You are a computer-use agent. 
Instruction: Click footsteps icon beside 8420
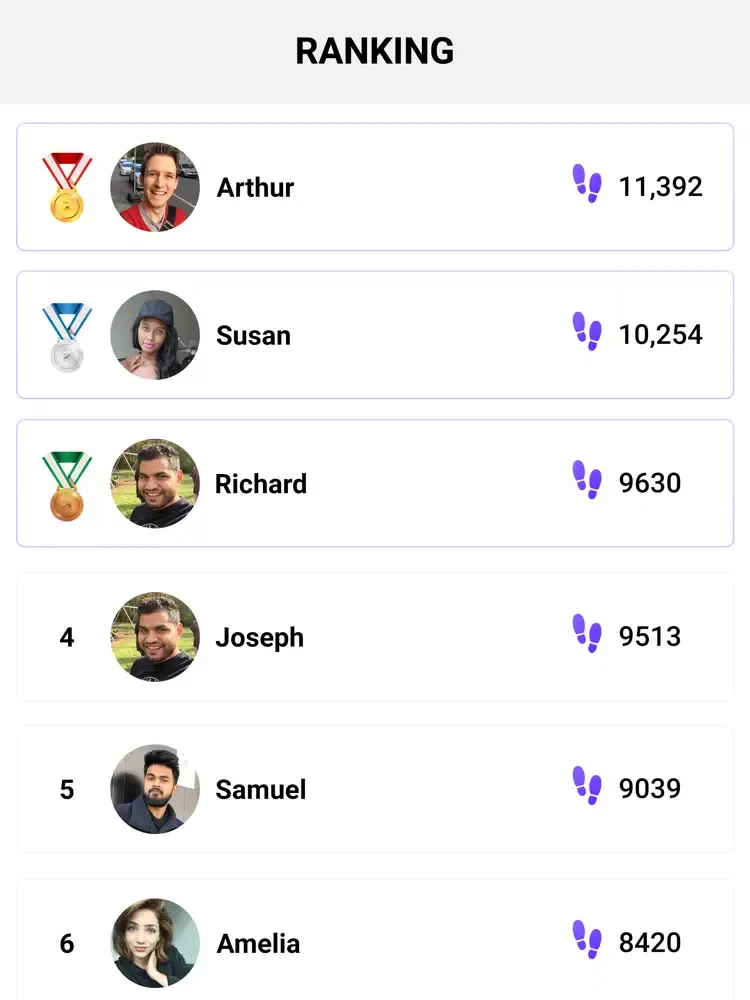587,940
